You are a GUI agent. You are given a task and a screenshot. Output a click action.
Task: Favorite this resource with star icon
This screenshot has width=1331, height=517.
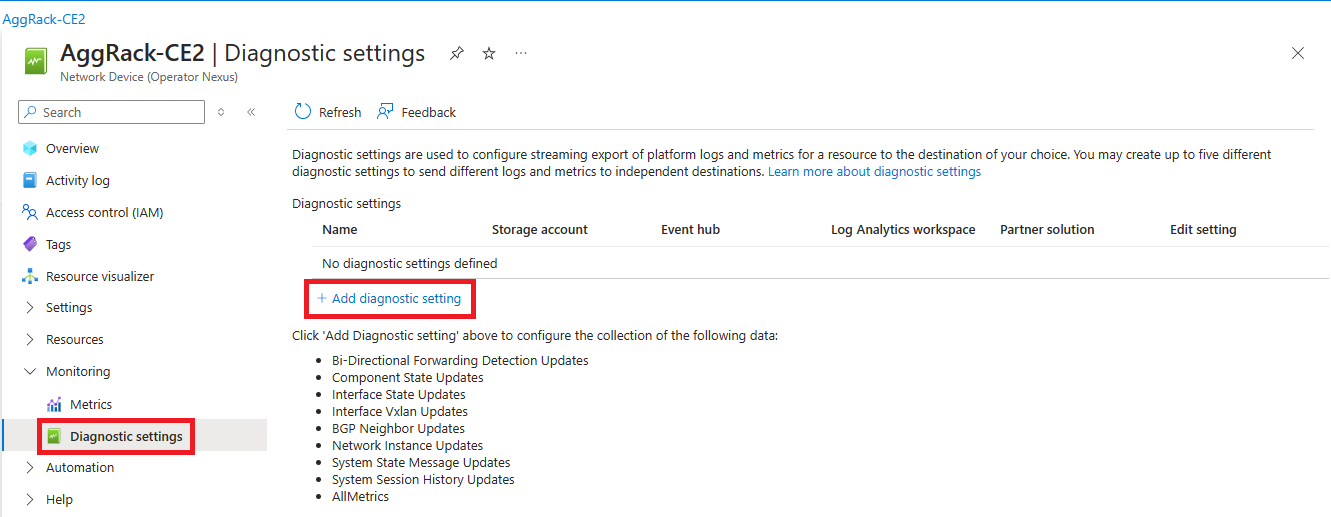coord(489,54)
